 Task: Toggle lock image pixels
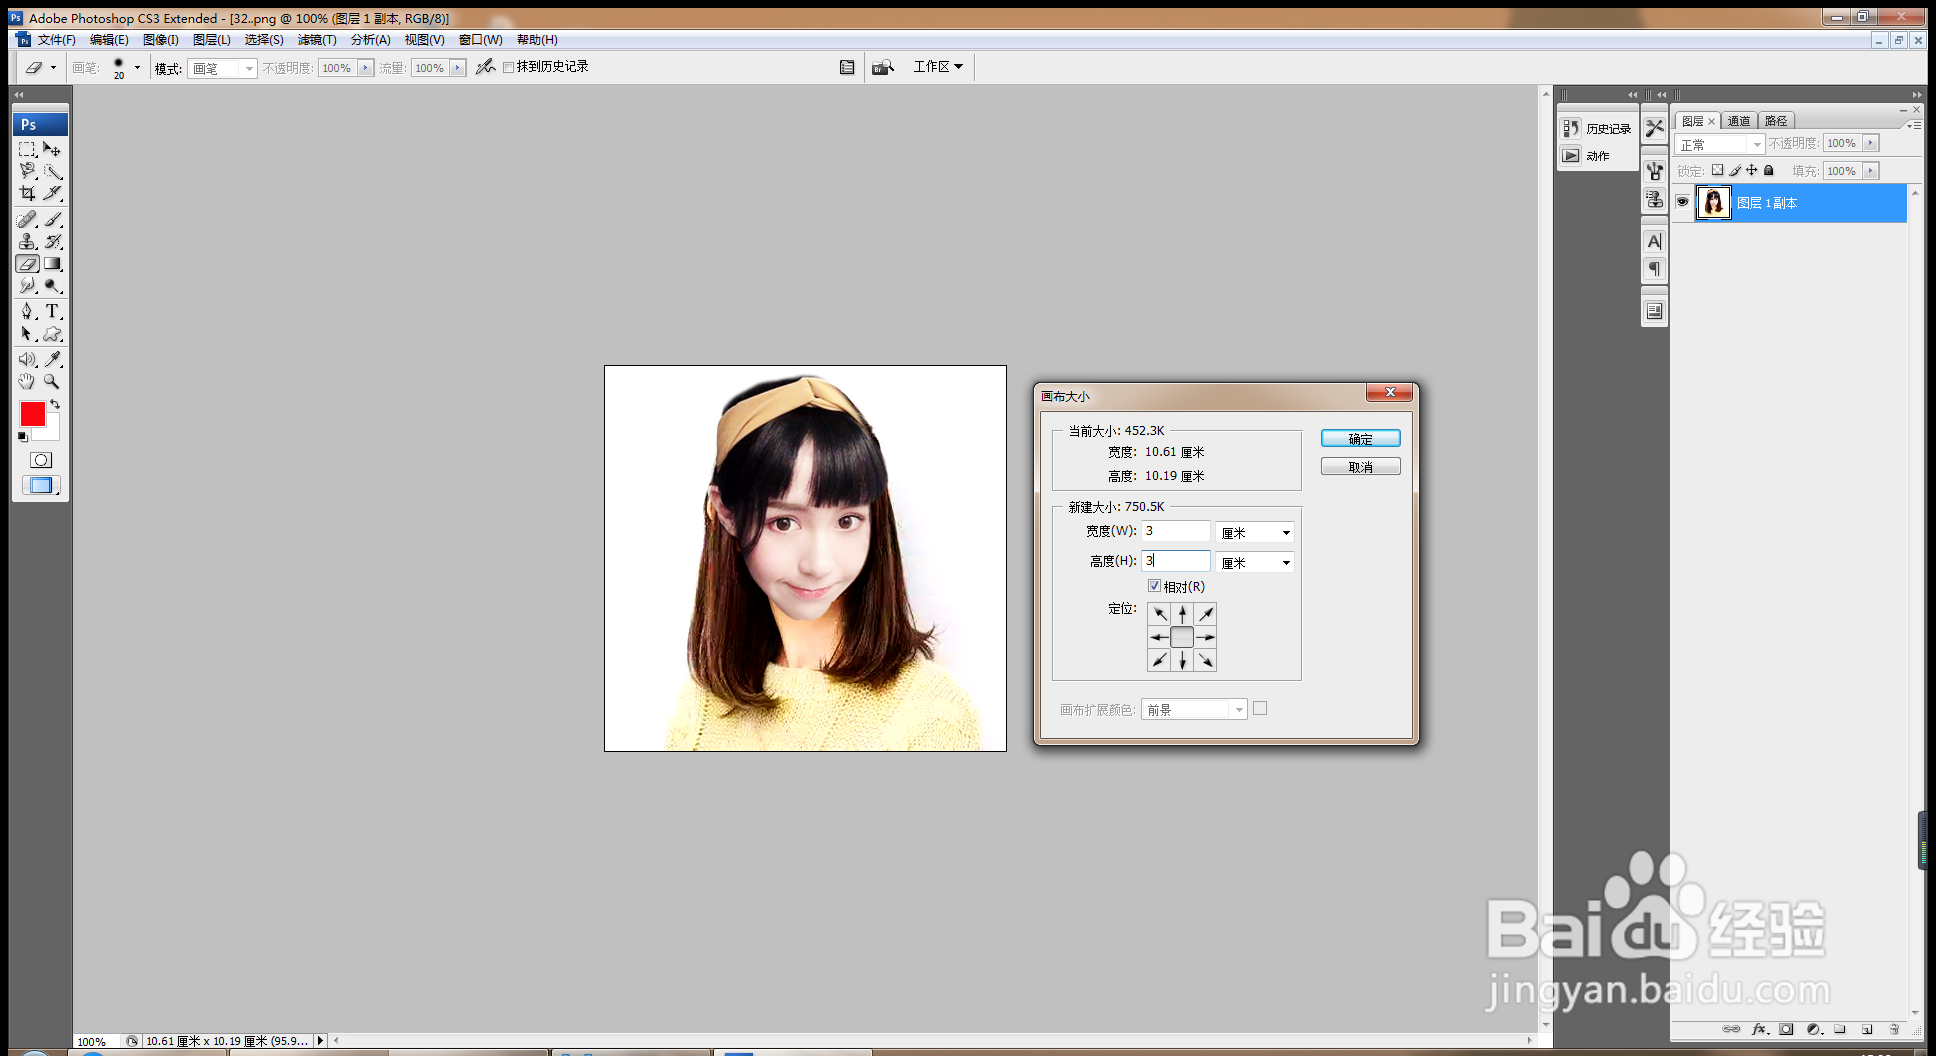click(1735, 170)
